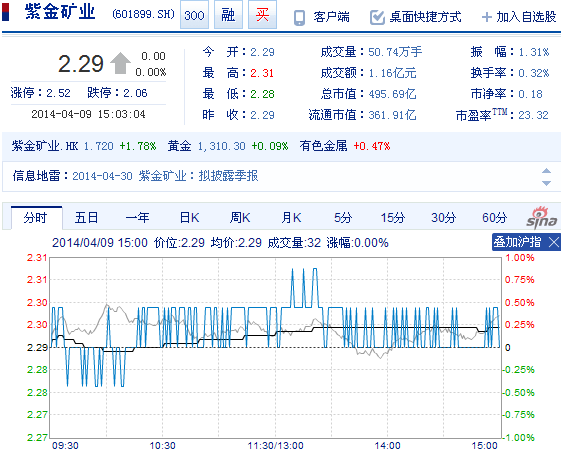561x452 pixels.
Task: Click the news ticker up arrow
Action: pos(546,171)
